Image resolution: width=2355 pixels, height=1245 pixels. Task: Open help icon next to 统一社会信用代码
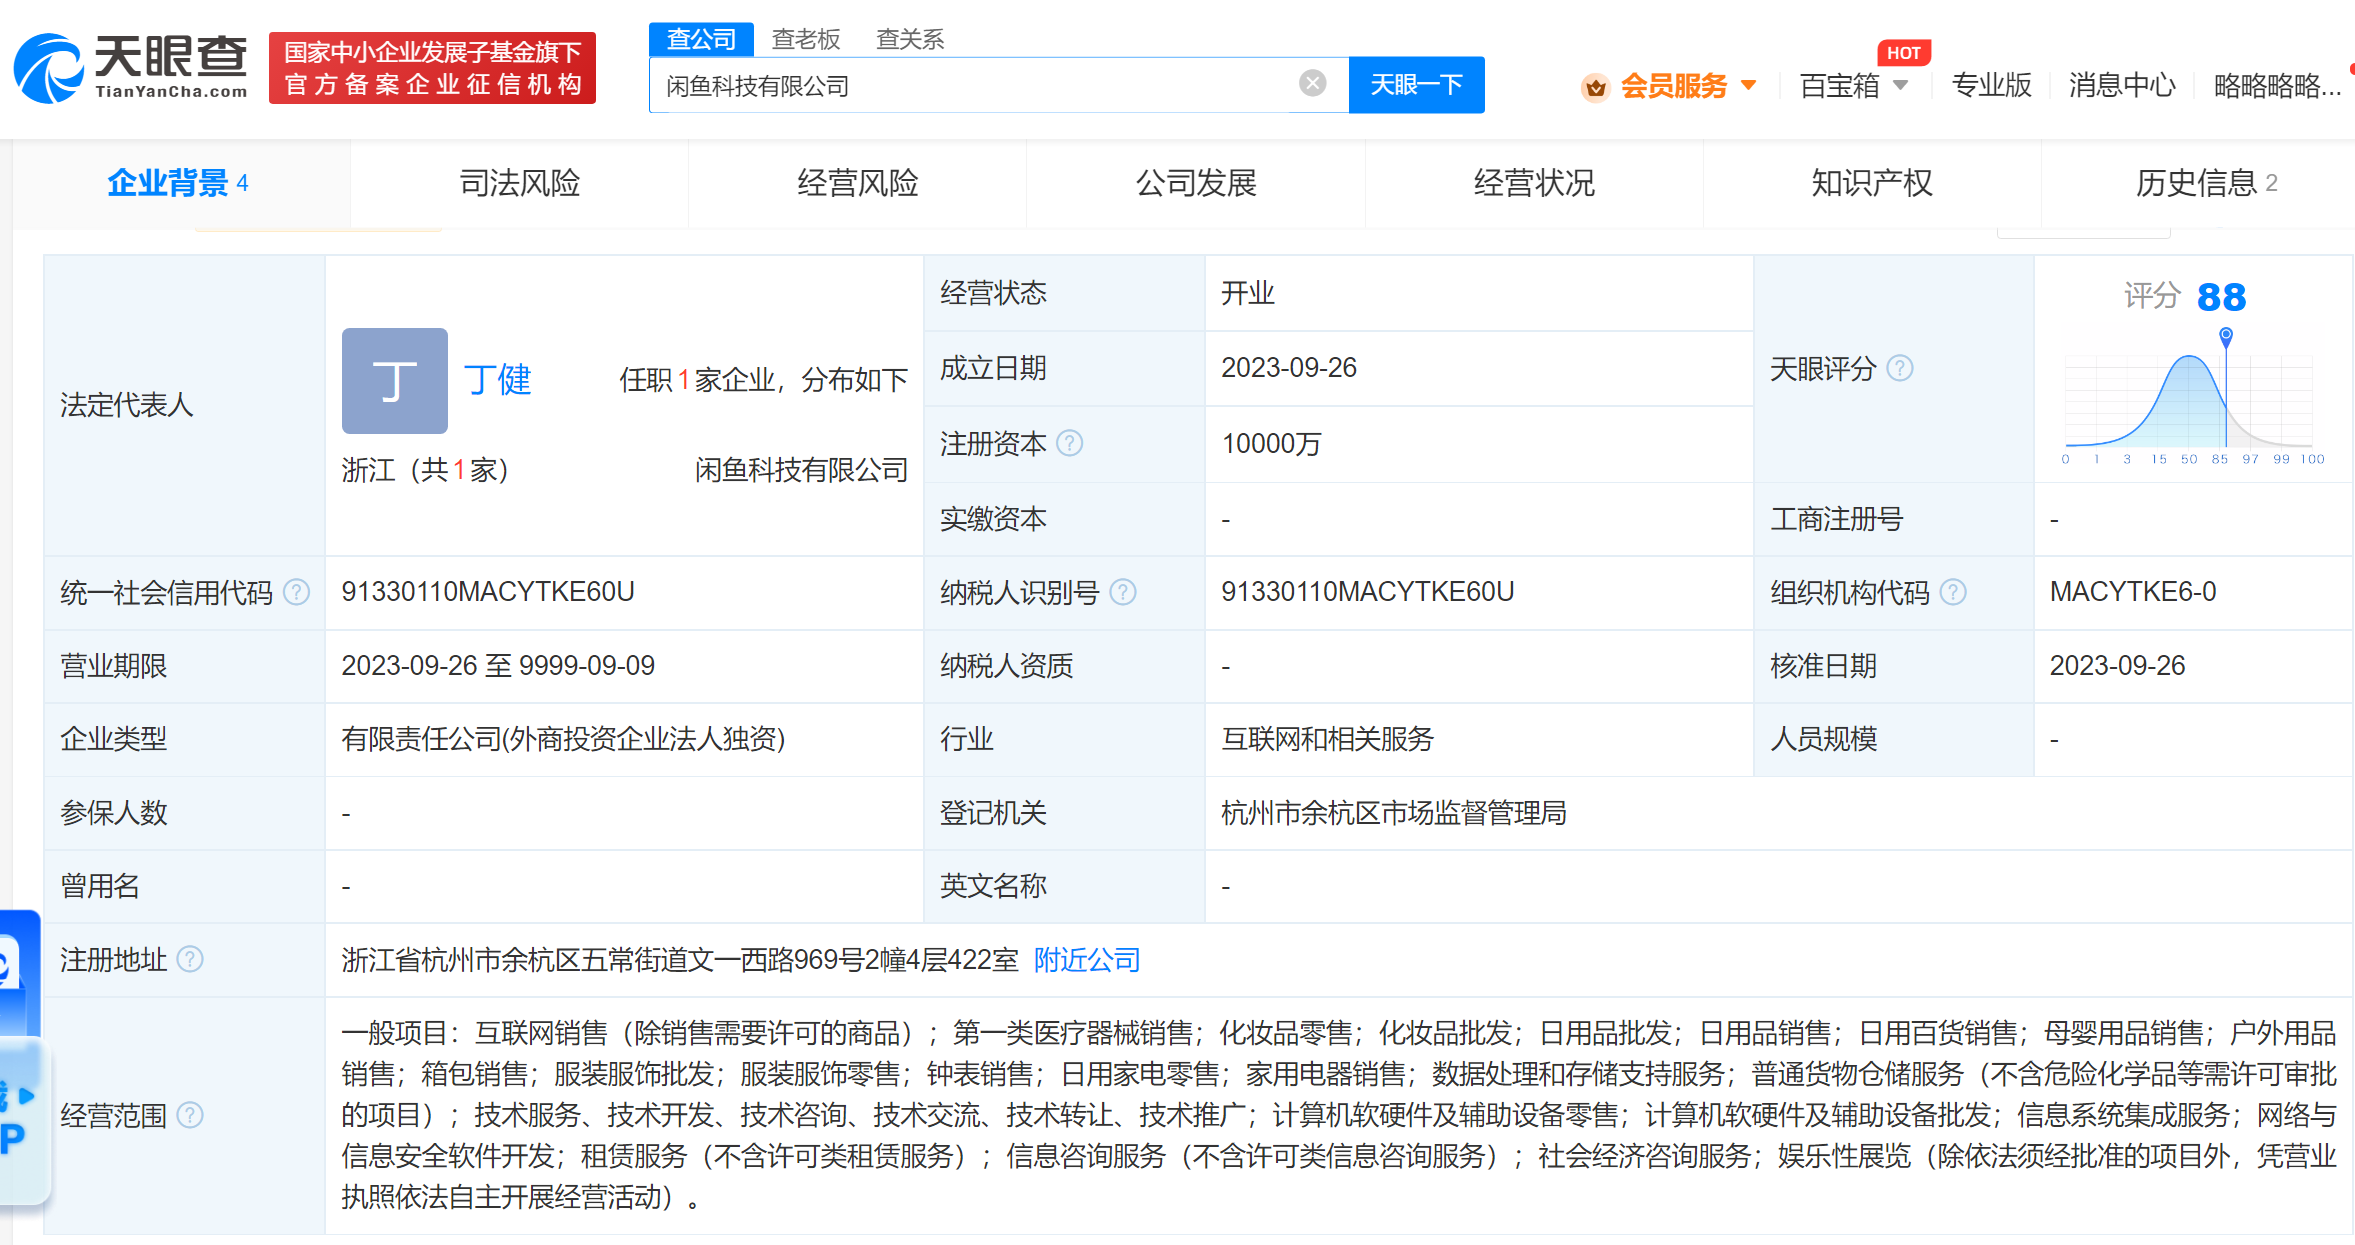point(296,592)
